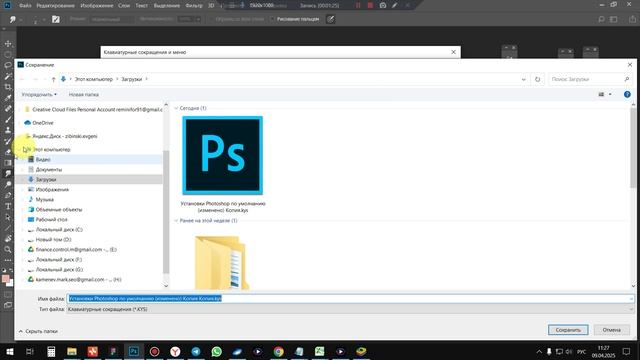
Task: Click the refresh button in save dialog
Action: pyautogui.click(x=538, y=79)
